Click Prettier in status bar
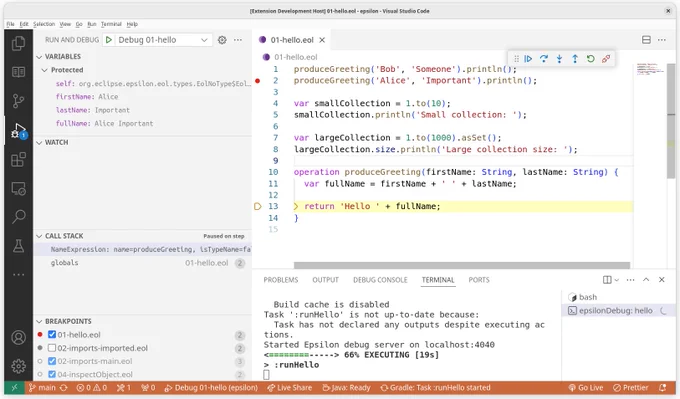This screenshot has height=399, width=680. pos(631,388)
